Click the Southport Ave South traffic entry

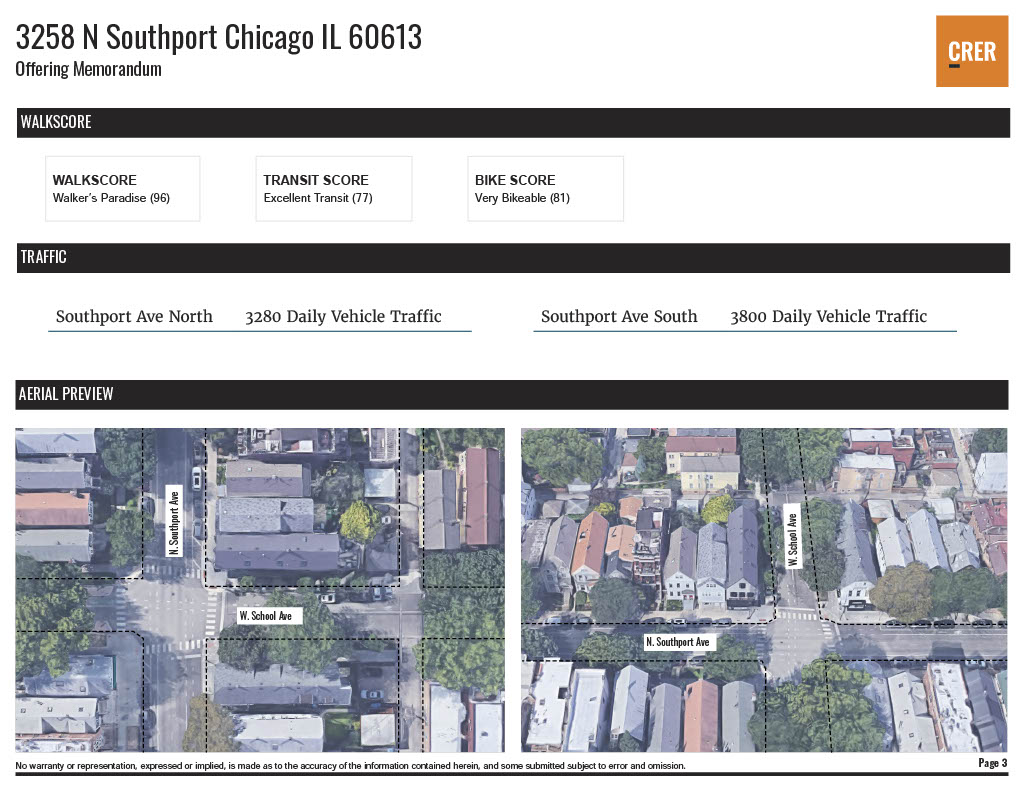point(619,317)
